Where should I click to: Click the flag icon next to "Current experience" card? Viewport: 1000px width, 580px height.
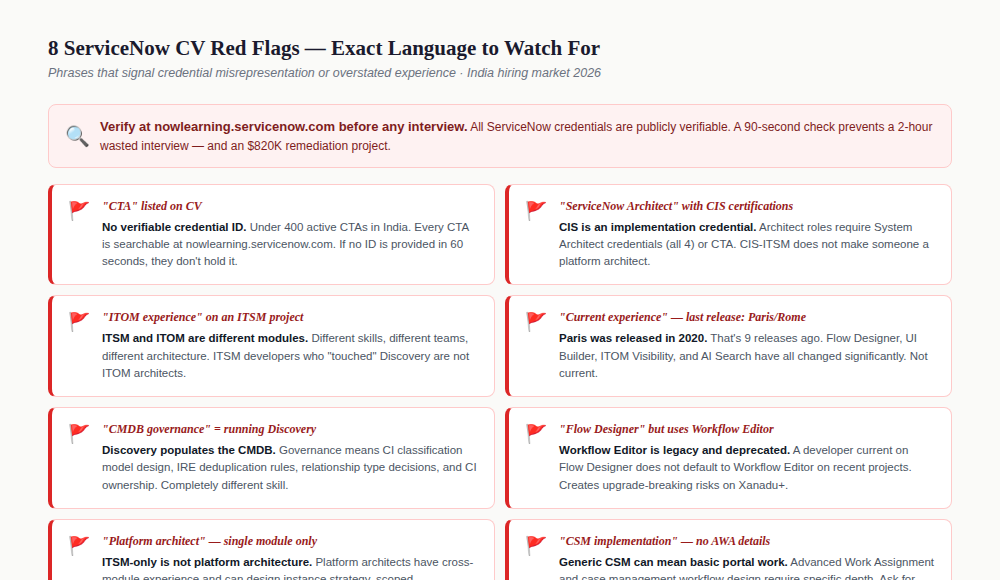coord(536,321)
